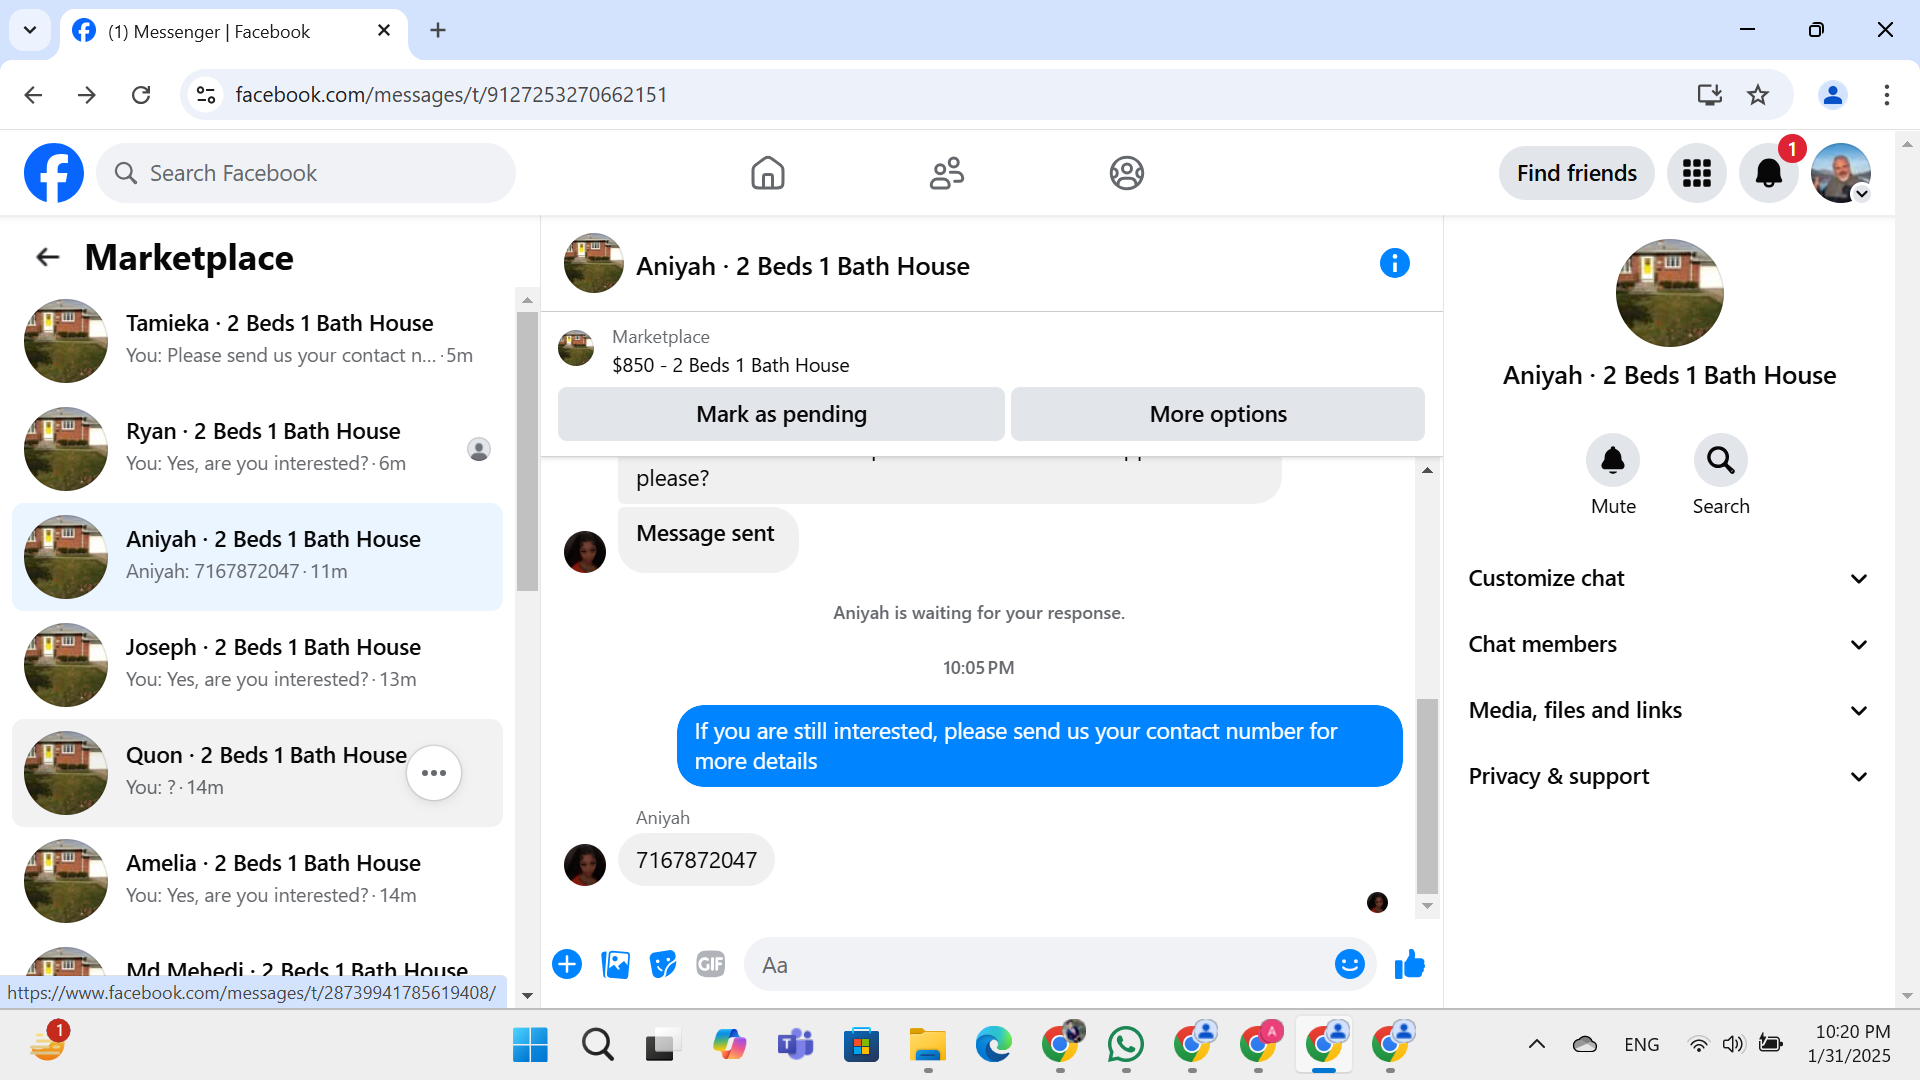This screenshot has width=1920, height=1080.
Task: Click the Find friends button
Action: (x=1576, y=173)
